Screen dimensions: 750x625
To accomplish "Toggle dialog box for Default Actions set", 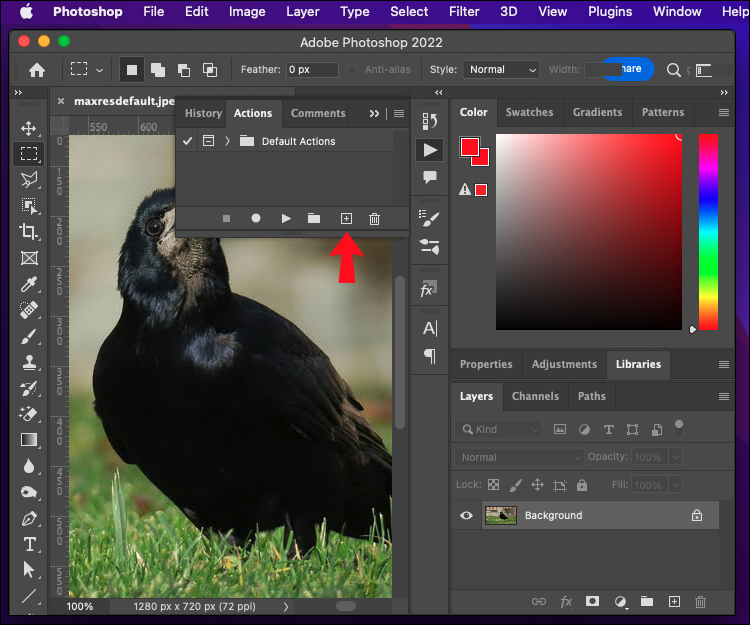I will click(x=208, y=141).
